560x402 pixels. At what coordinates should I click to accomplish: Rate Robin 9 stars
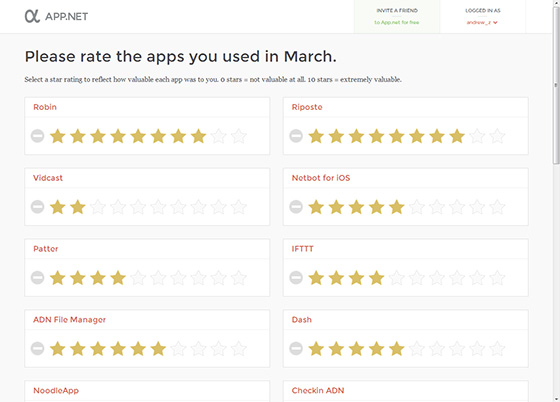point(219,136)
